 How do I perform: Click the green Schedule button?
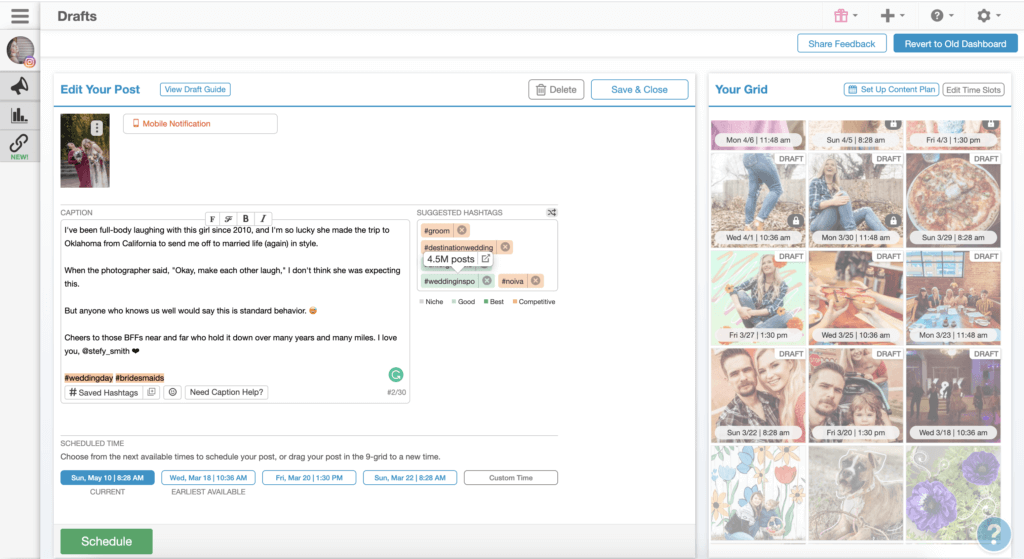click(106, 541)
